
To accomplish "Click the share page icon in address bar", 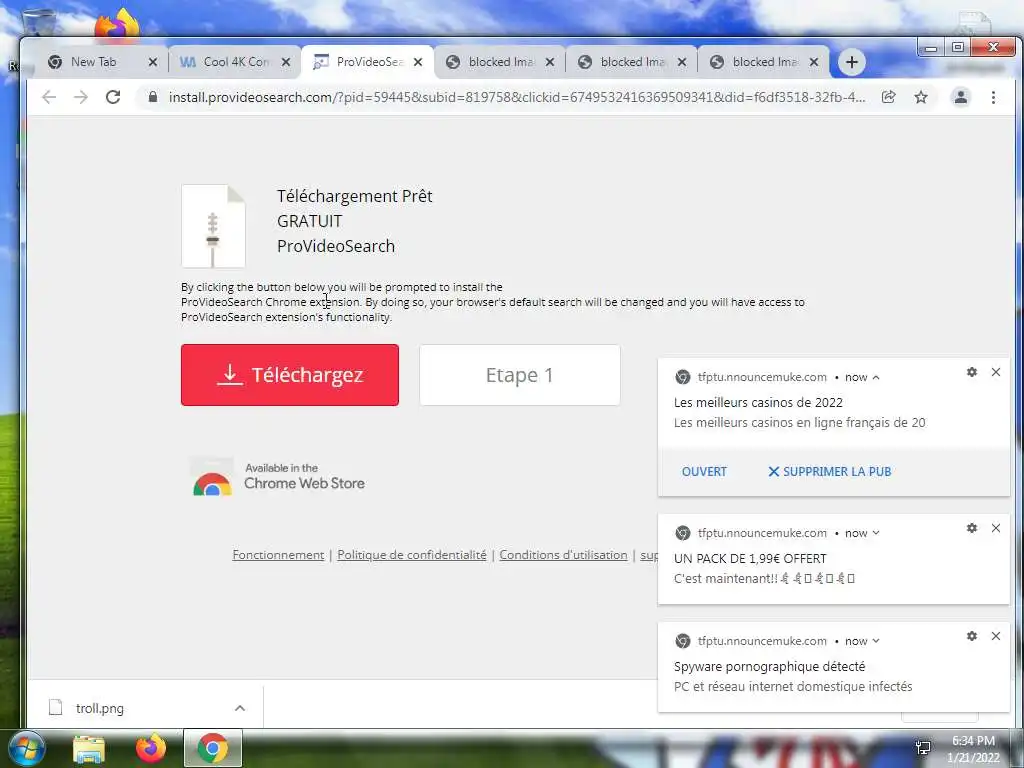I will click(888, 97).
